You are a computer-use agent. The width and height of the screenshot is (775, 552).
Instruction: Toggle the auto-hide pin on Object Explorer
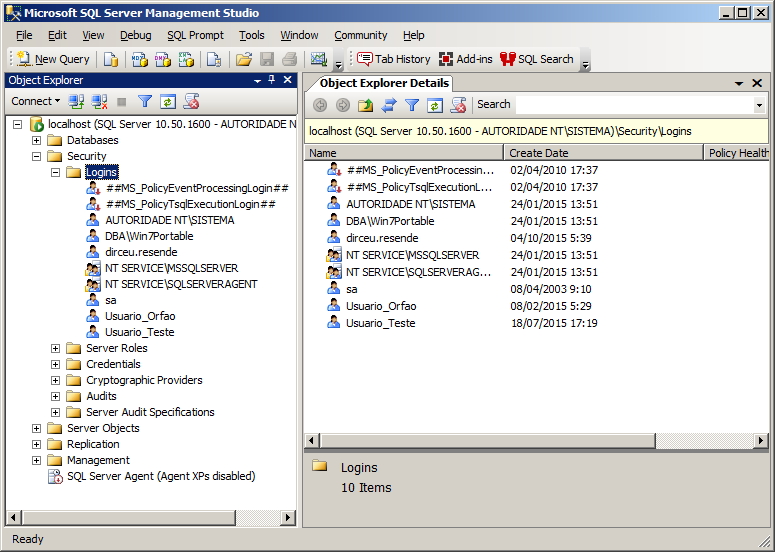point(271,80)
